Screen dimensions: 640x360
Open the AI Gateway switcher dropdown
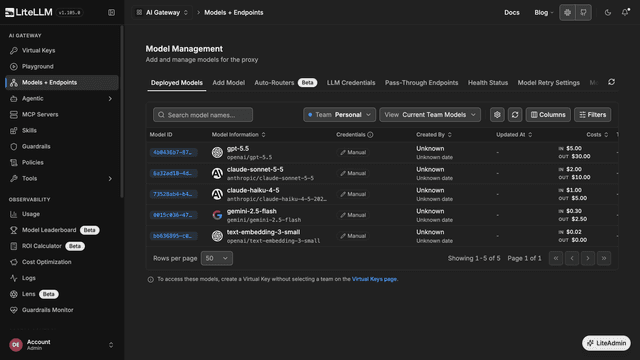(162, 13)
